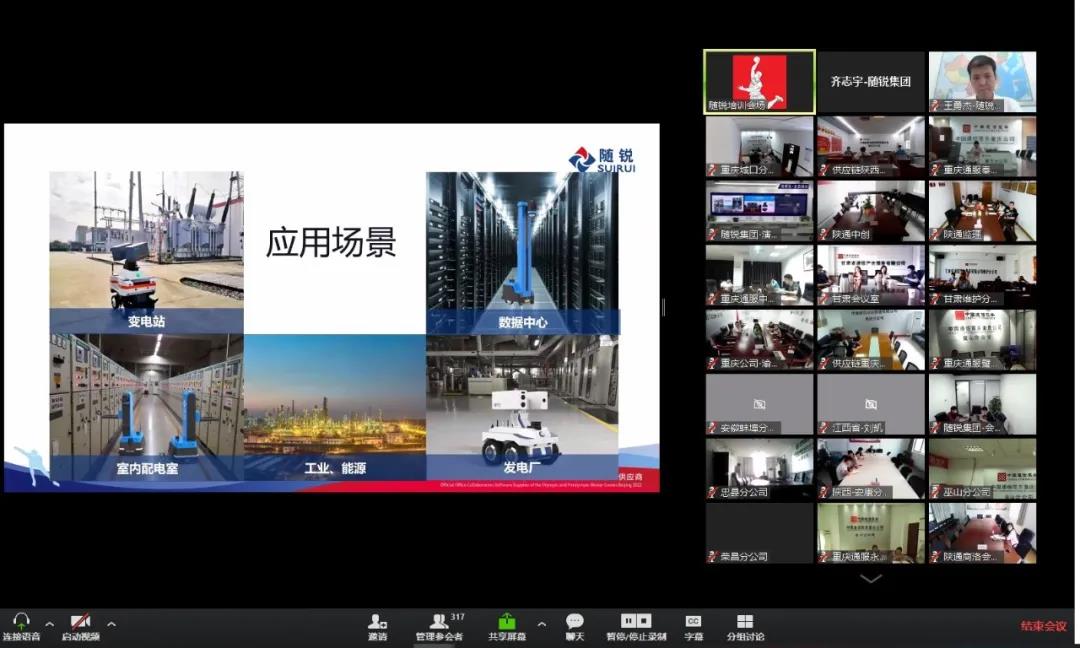Click the 字幕 CC captions icon
The image size is (1080, 648).
[693, 621]
